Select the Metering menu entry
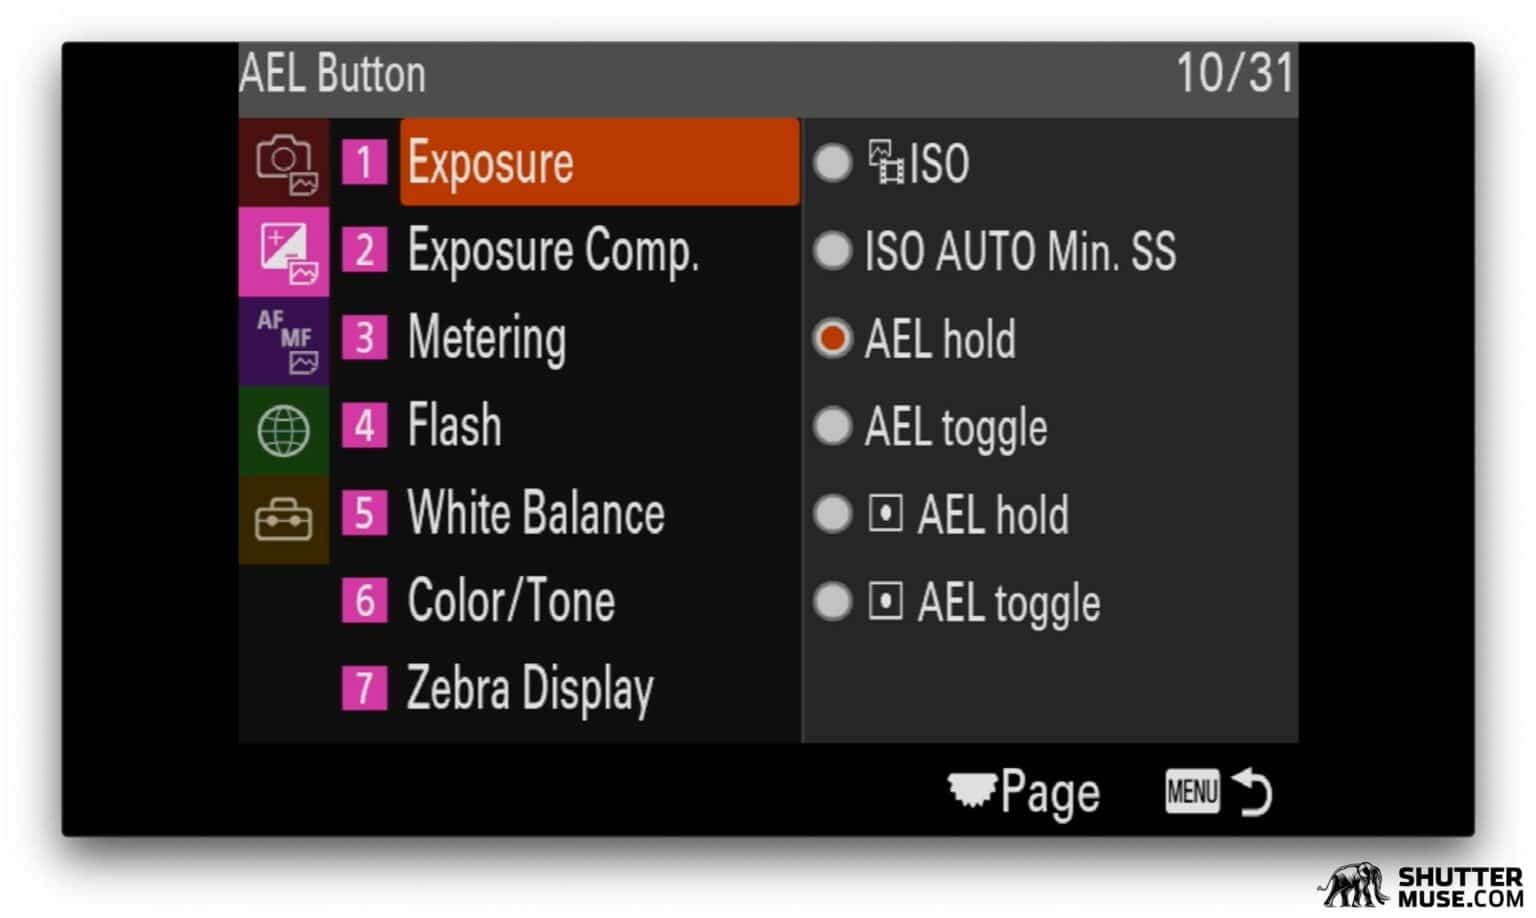Screen dimensions: 1536x918 click(486, 338)
